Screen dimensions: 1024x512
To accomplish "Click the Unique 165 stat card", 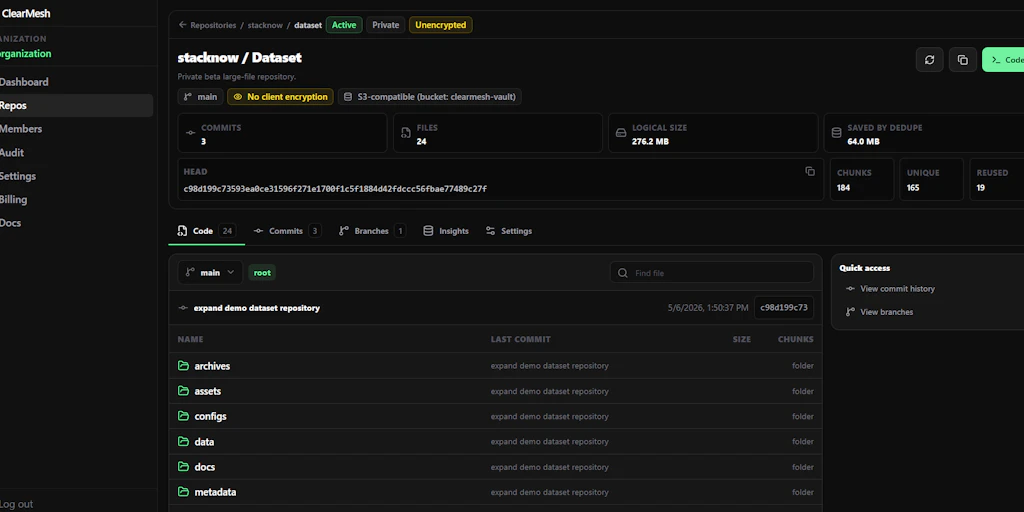I will (931, 179).
